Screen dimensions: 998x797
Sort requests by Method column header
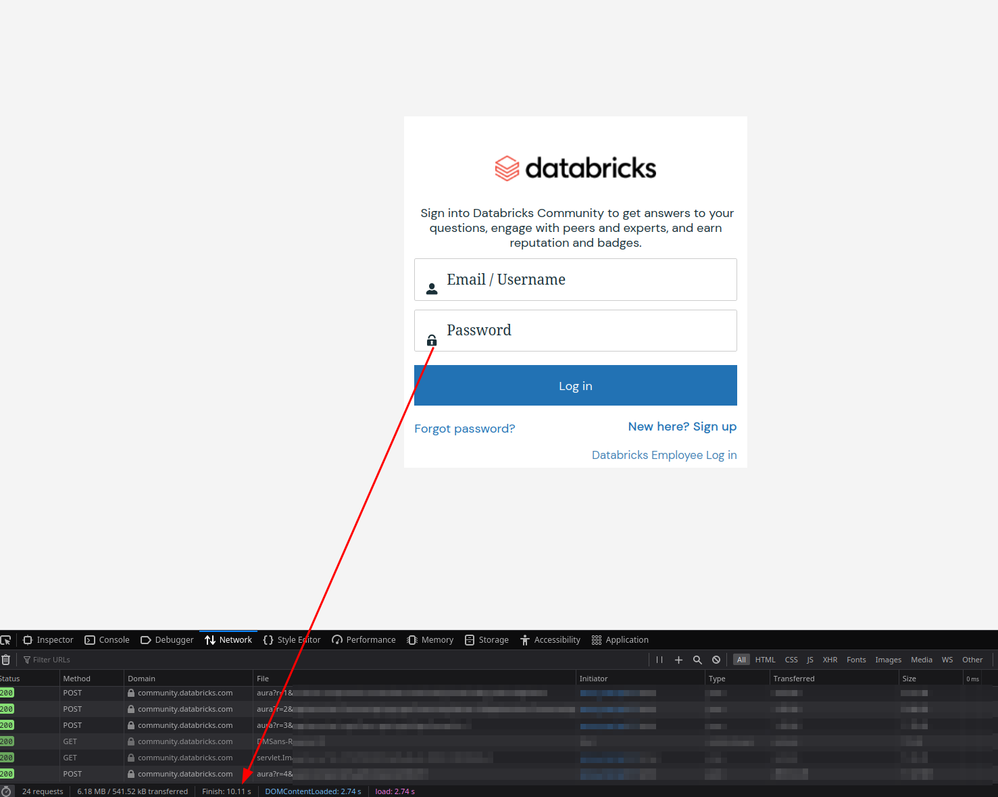tap(77, 678)
